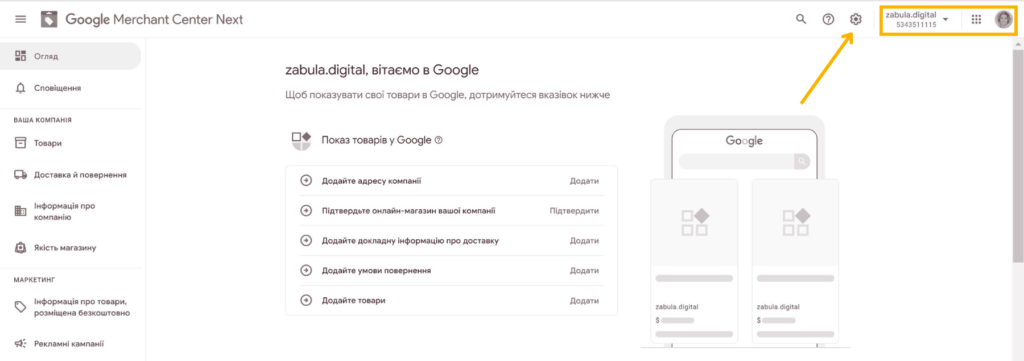This screenshot has width=1024, height=361.
Task: Click Додати for company address
Action: pos(584,181)
